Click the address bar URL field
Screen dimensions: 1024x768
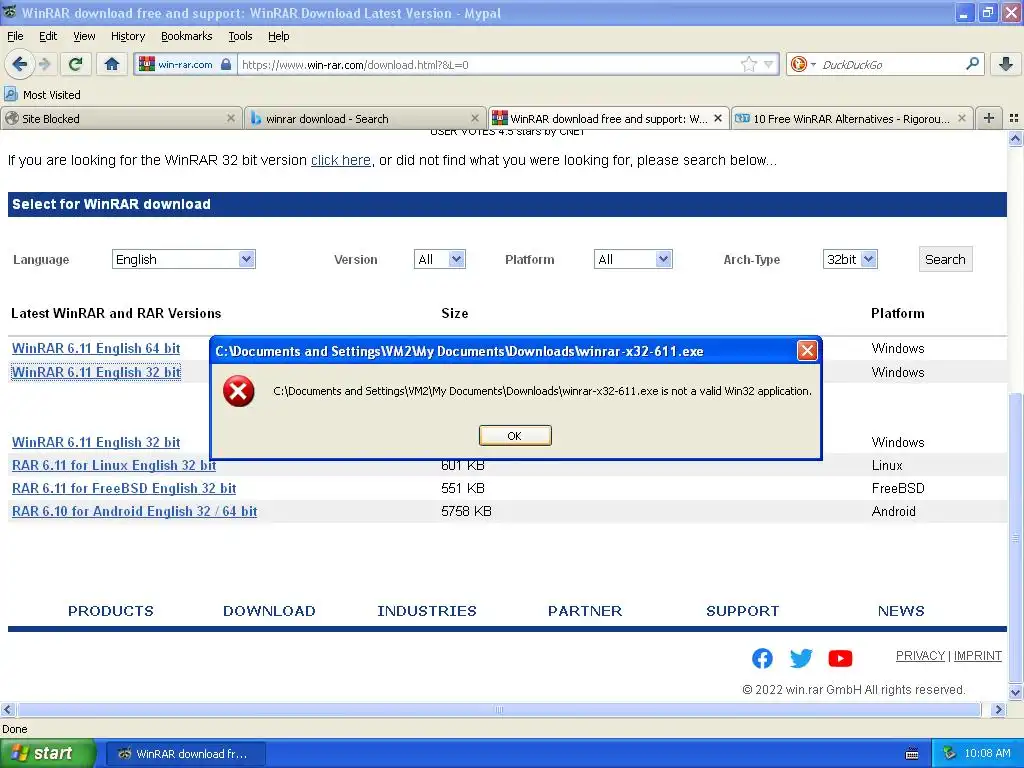pos(490,64)
